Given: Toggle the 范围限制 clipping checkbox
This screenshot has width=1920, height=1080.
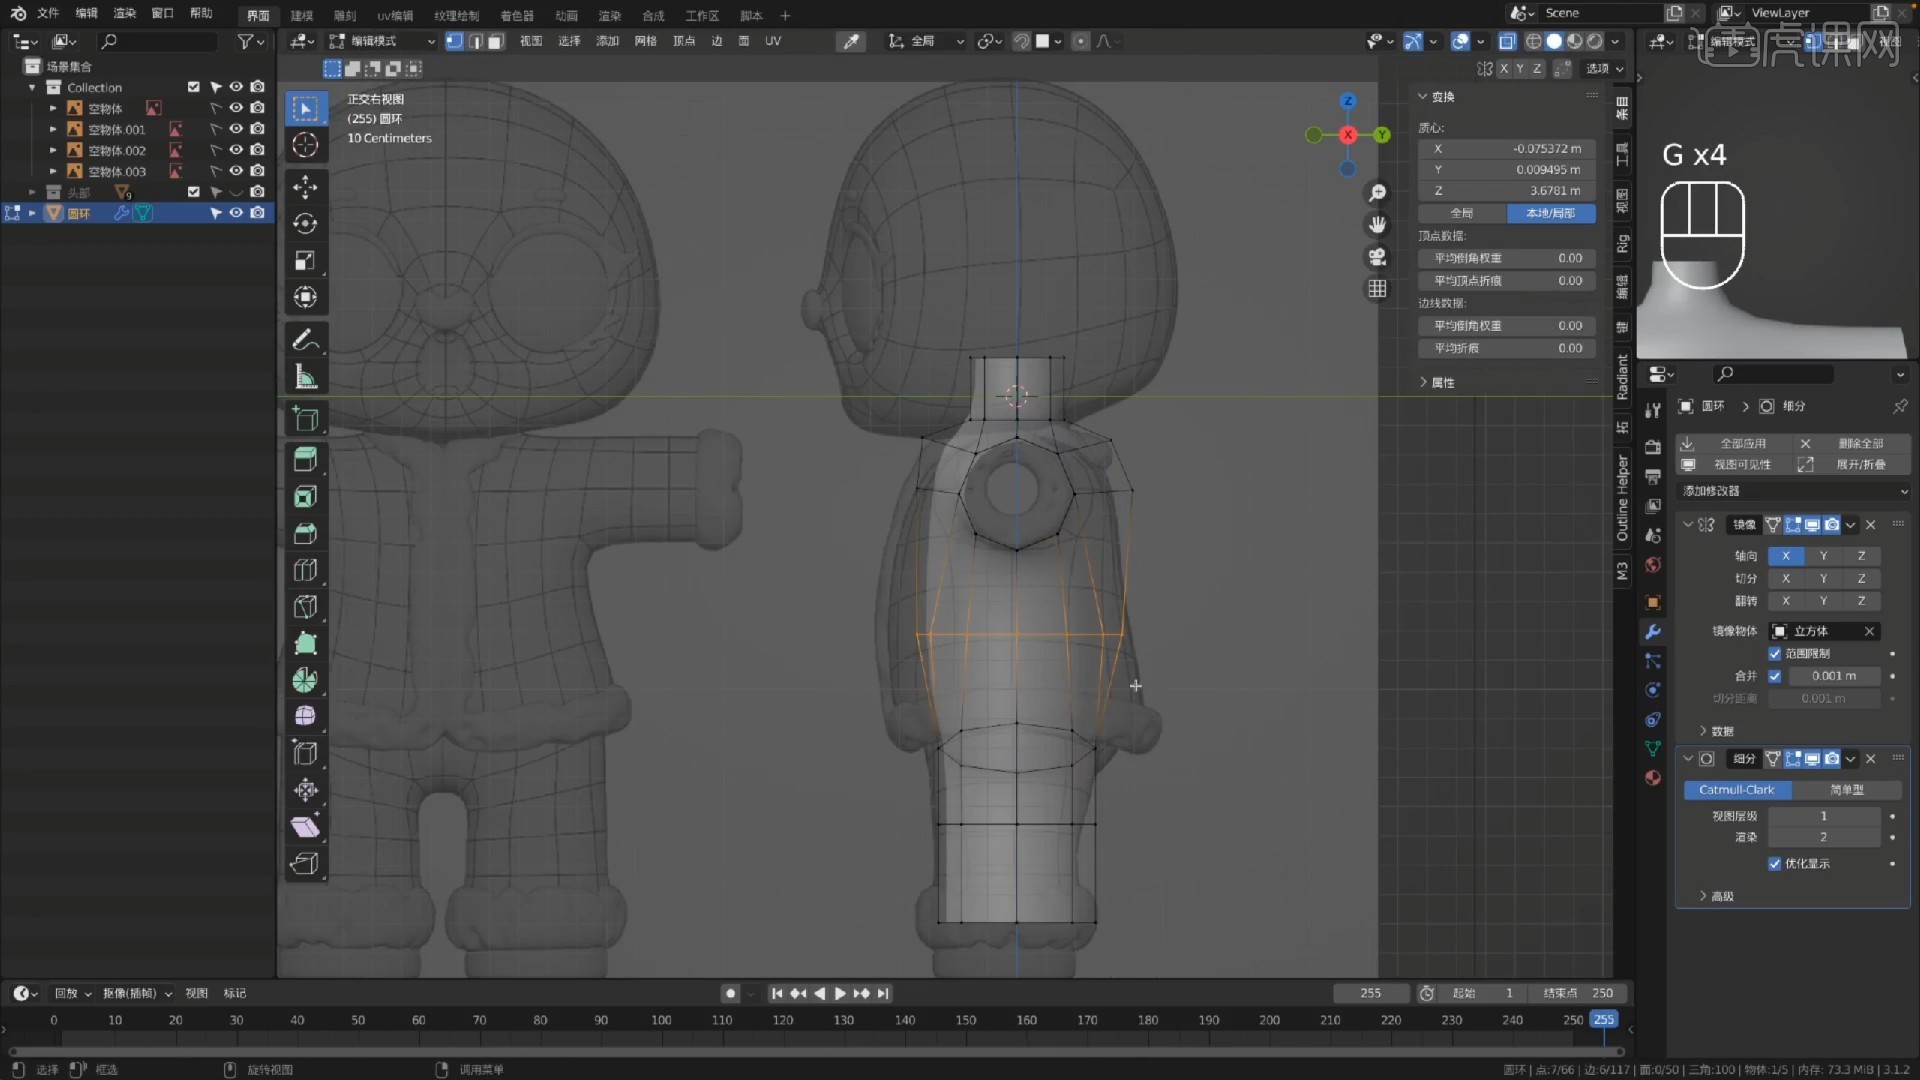Looking at the screenshot, I should [1775, 654].
